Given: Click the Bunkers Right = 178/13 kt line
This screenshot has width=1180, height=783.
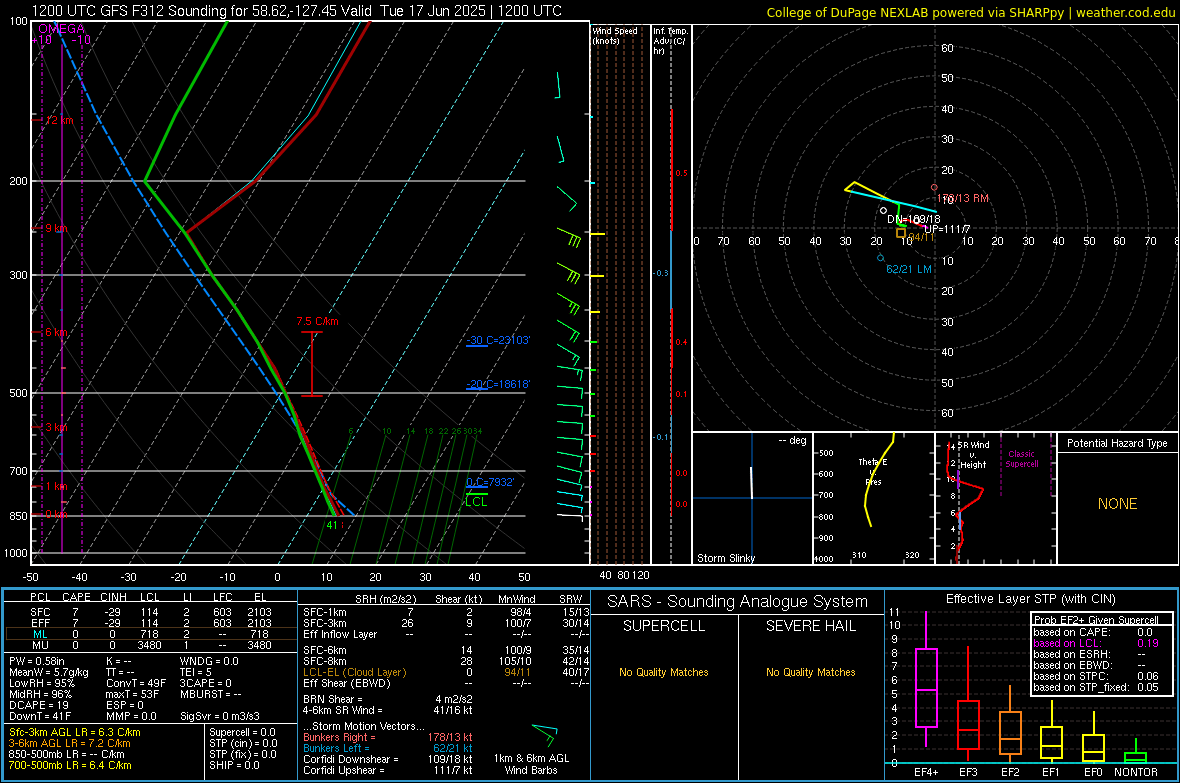Looking at the screenshot, I should pyautogui.click(x=388, y=737).
